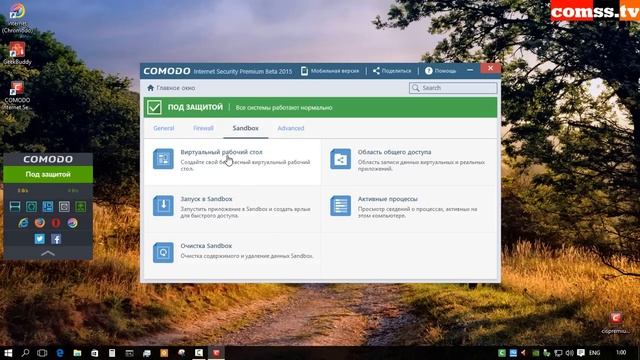The height and width of the screenshot is (360, 640).
Task: Open Task View on the taskbar
Action: tap(42, 353)
